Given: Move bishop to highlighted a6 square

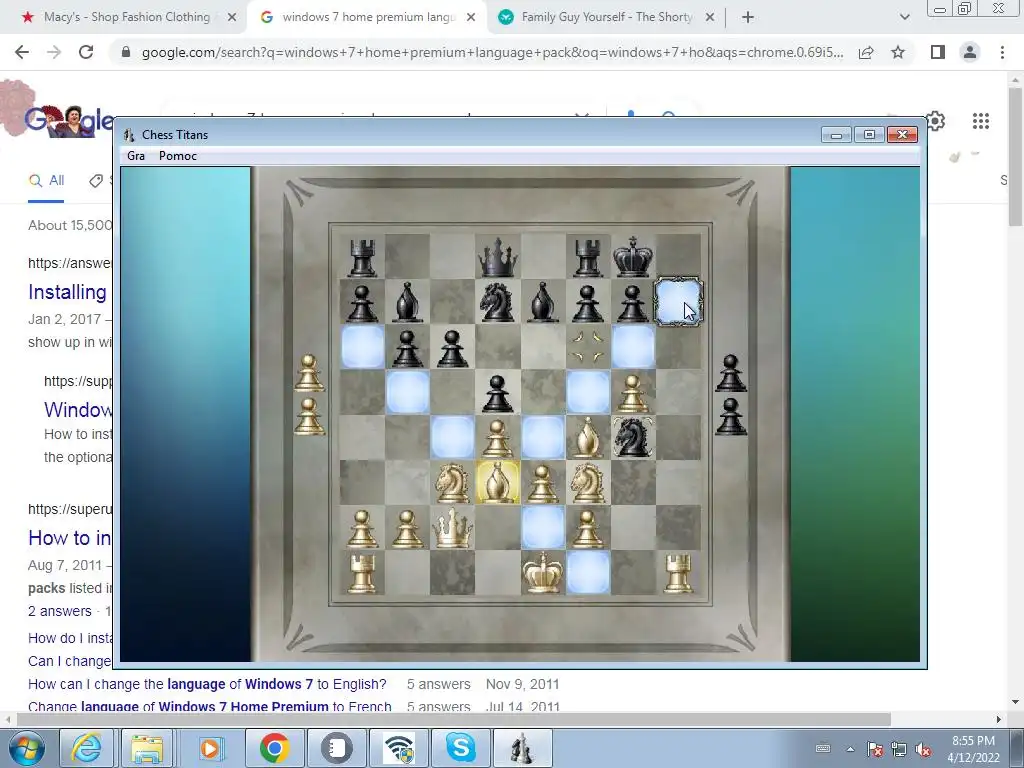Looking at the screenshot, I should (362, 347).
